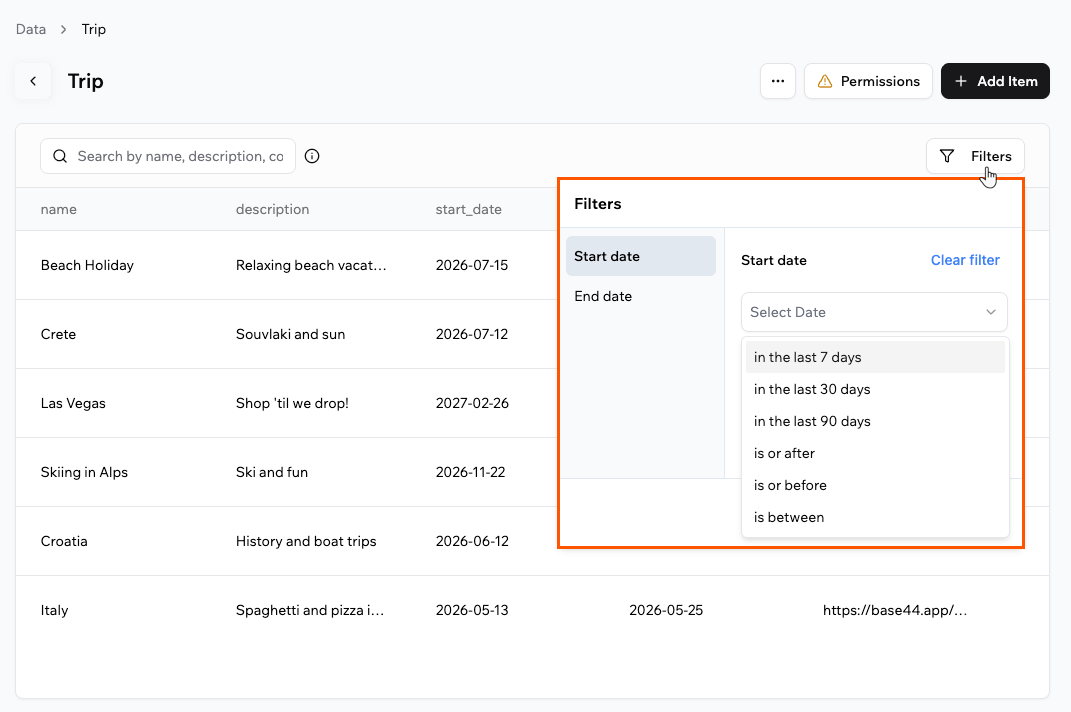Click start date 2026-07-12 cell
Image resolution: width=1071 pixels, height=712 pixels.
(x=472, y=334)
